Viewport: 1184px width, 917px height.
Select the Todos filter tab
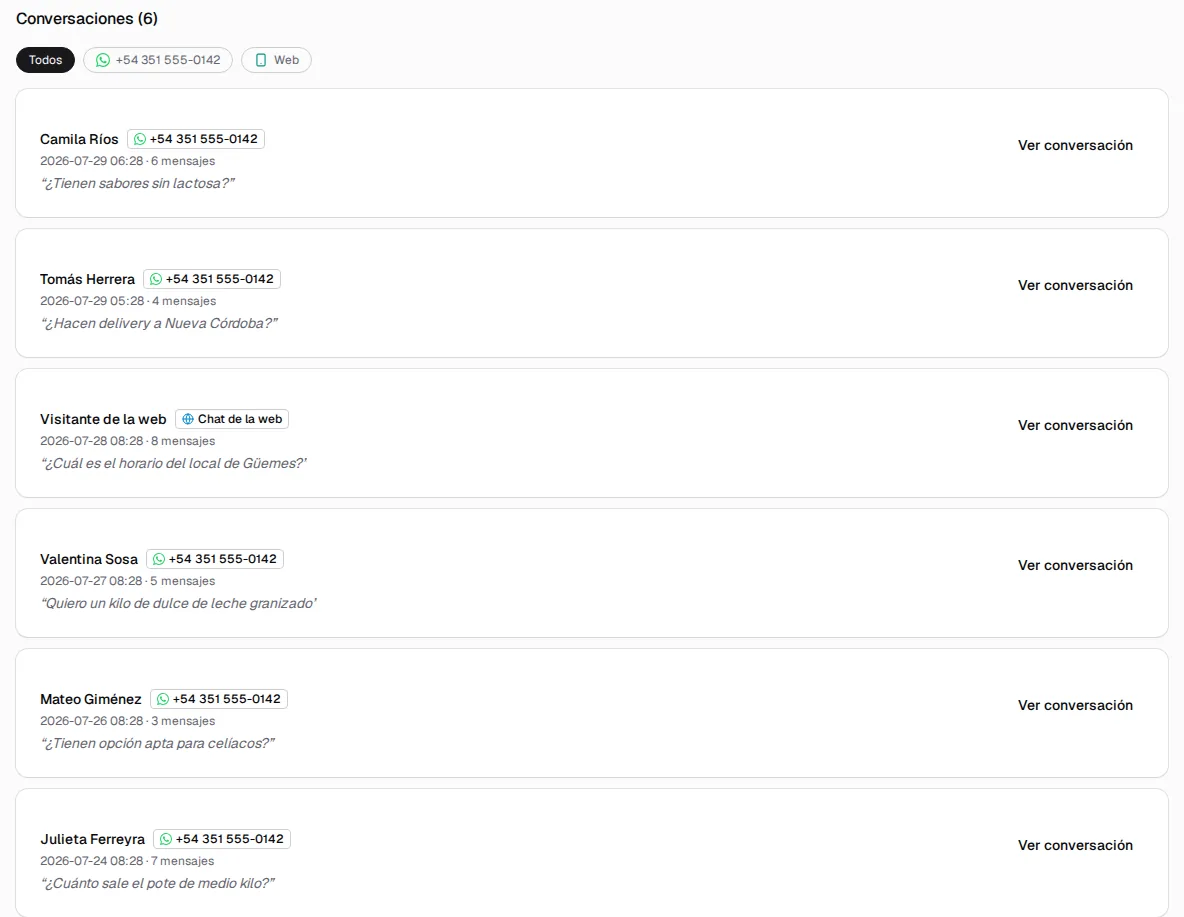click(x=45, y=60)
